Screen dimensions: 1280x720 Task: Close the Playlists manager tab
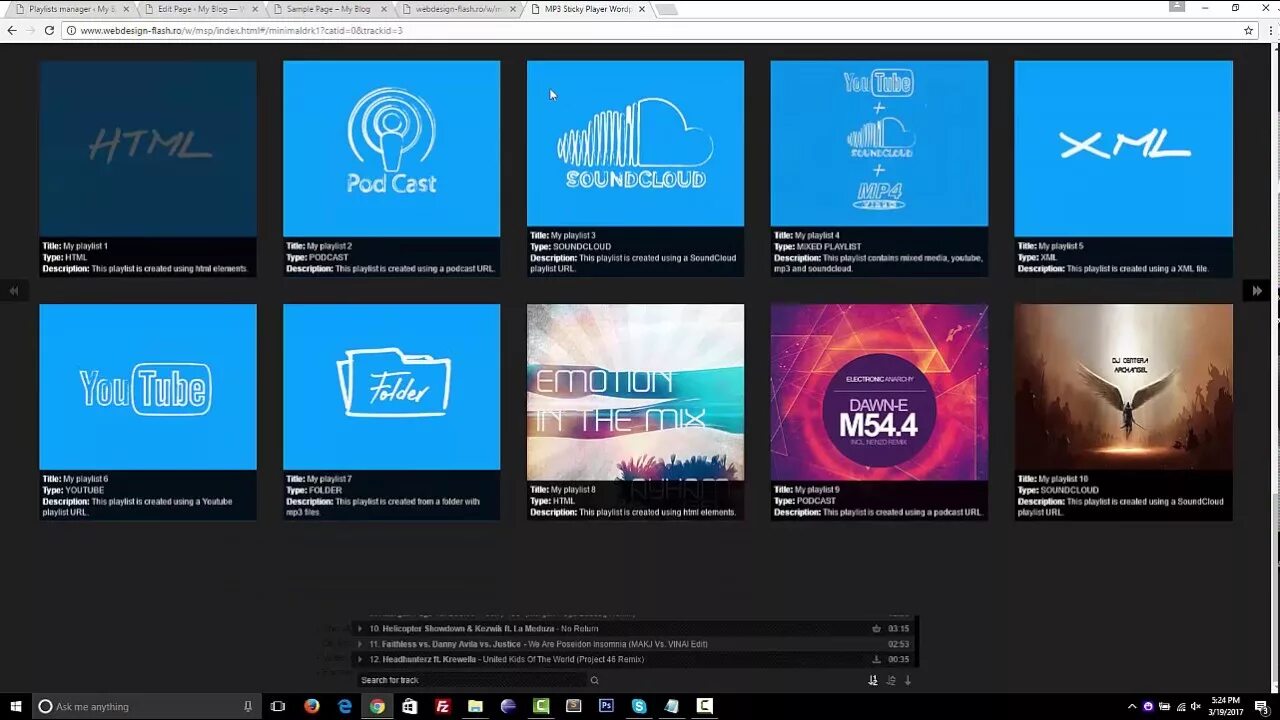point(126,9)
